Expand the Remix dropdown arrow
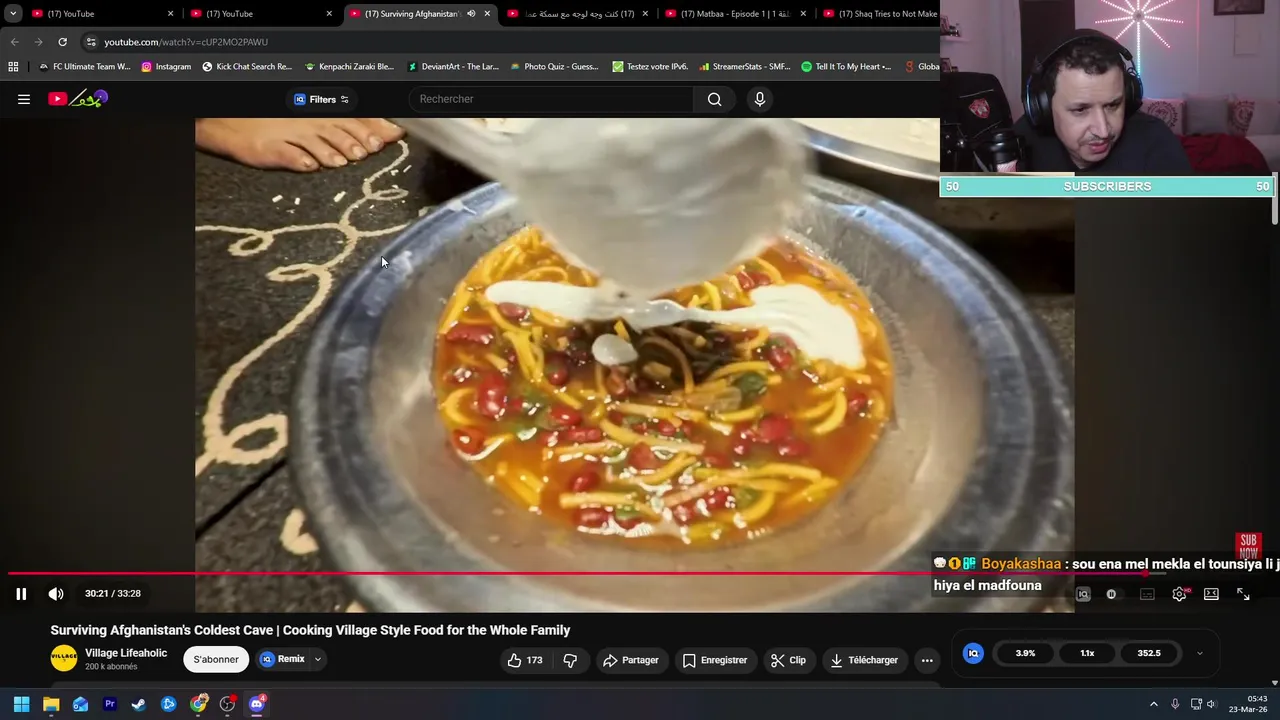The height and width of the screenshot is (720, 1280). [x=318, y=659]
